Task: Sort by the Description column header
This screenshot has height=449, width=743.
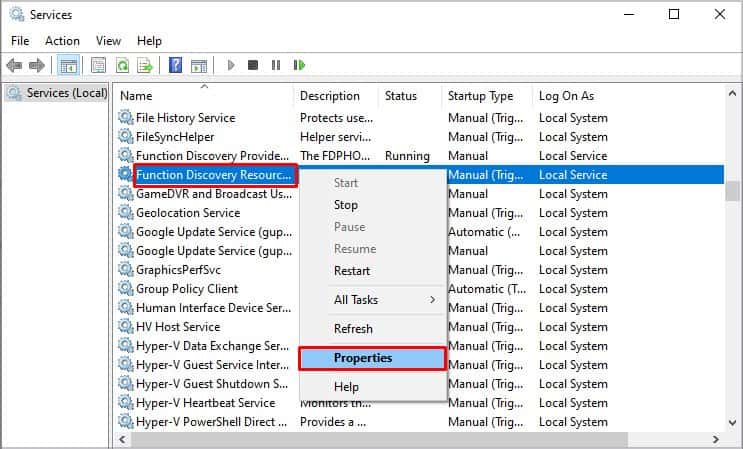Action: coord(336,96)
